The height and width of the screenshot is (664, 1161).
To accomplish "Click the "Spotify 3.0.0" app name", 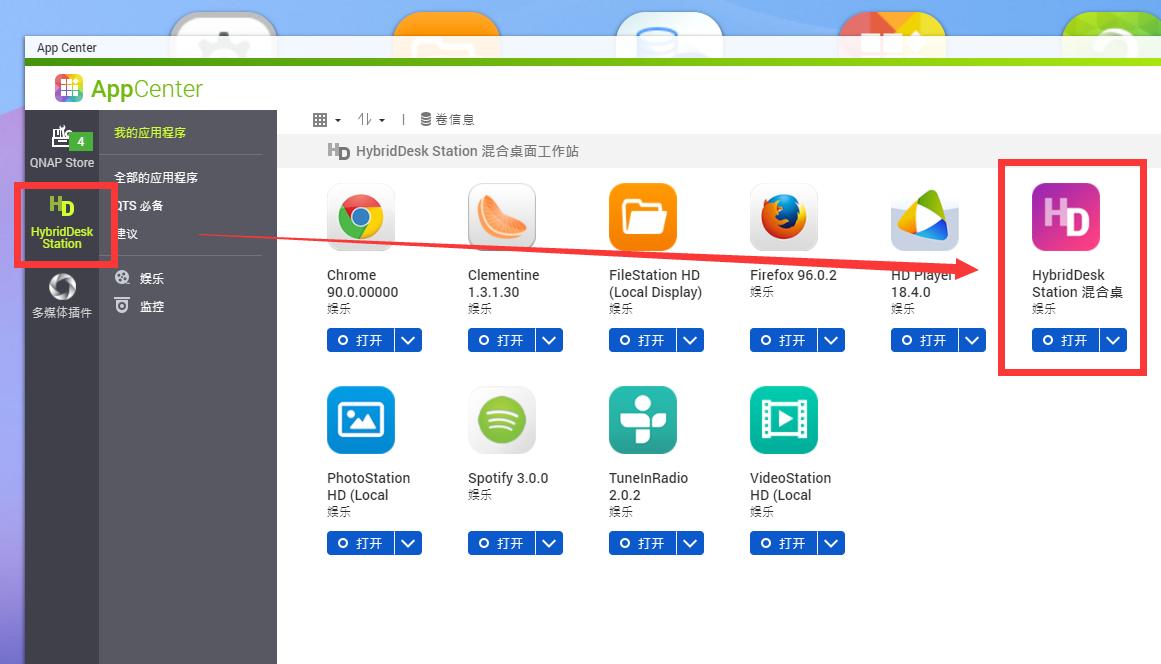I will 508,478.
